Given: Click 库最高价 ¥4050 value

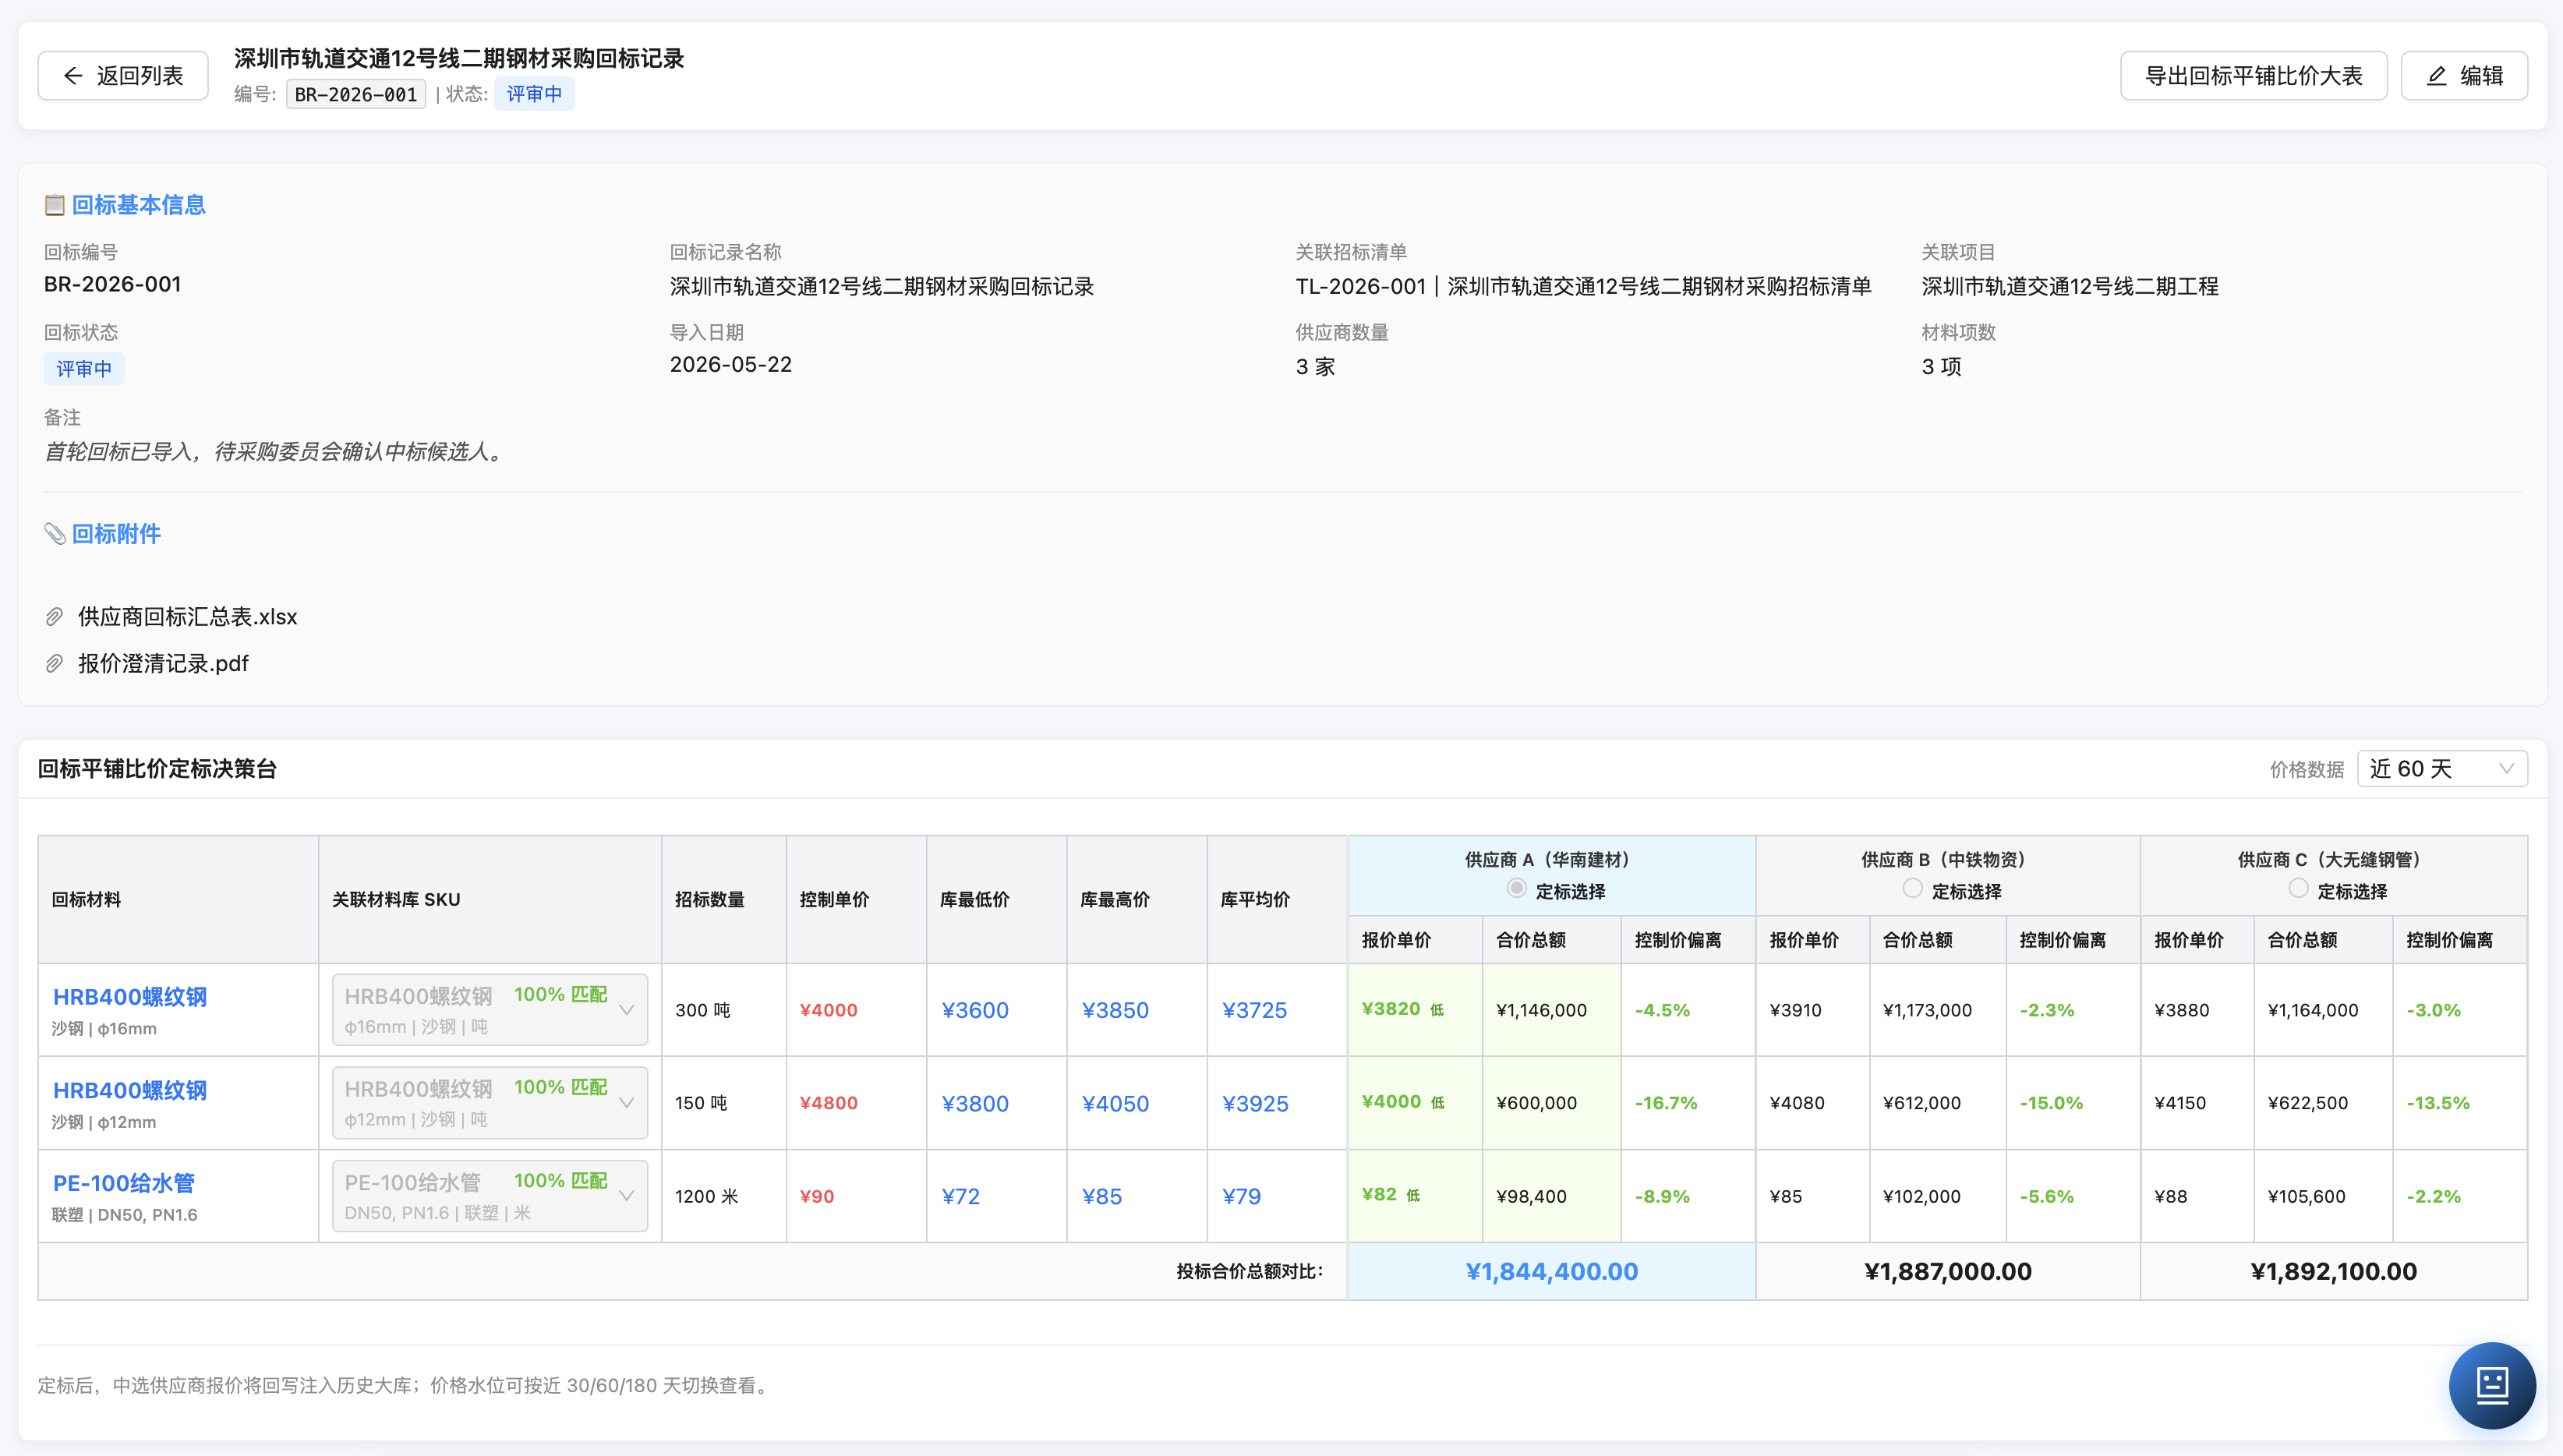Looking at the screenshot, I should [x=1115, y=1103].
